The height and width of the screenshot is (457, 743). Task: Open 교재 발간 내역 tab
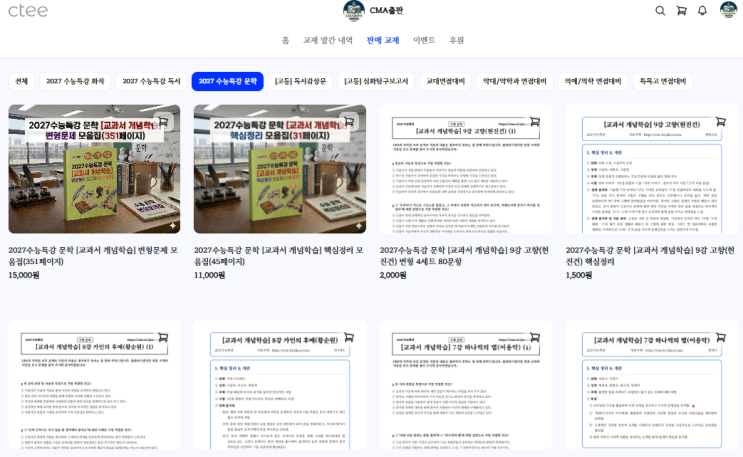[328, 40]
